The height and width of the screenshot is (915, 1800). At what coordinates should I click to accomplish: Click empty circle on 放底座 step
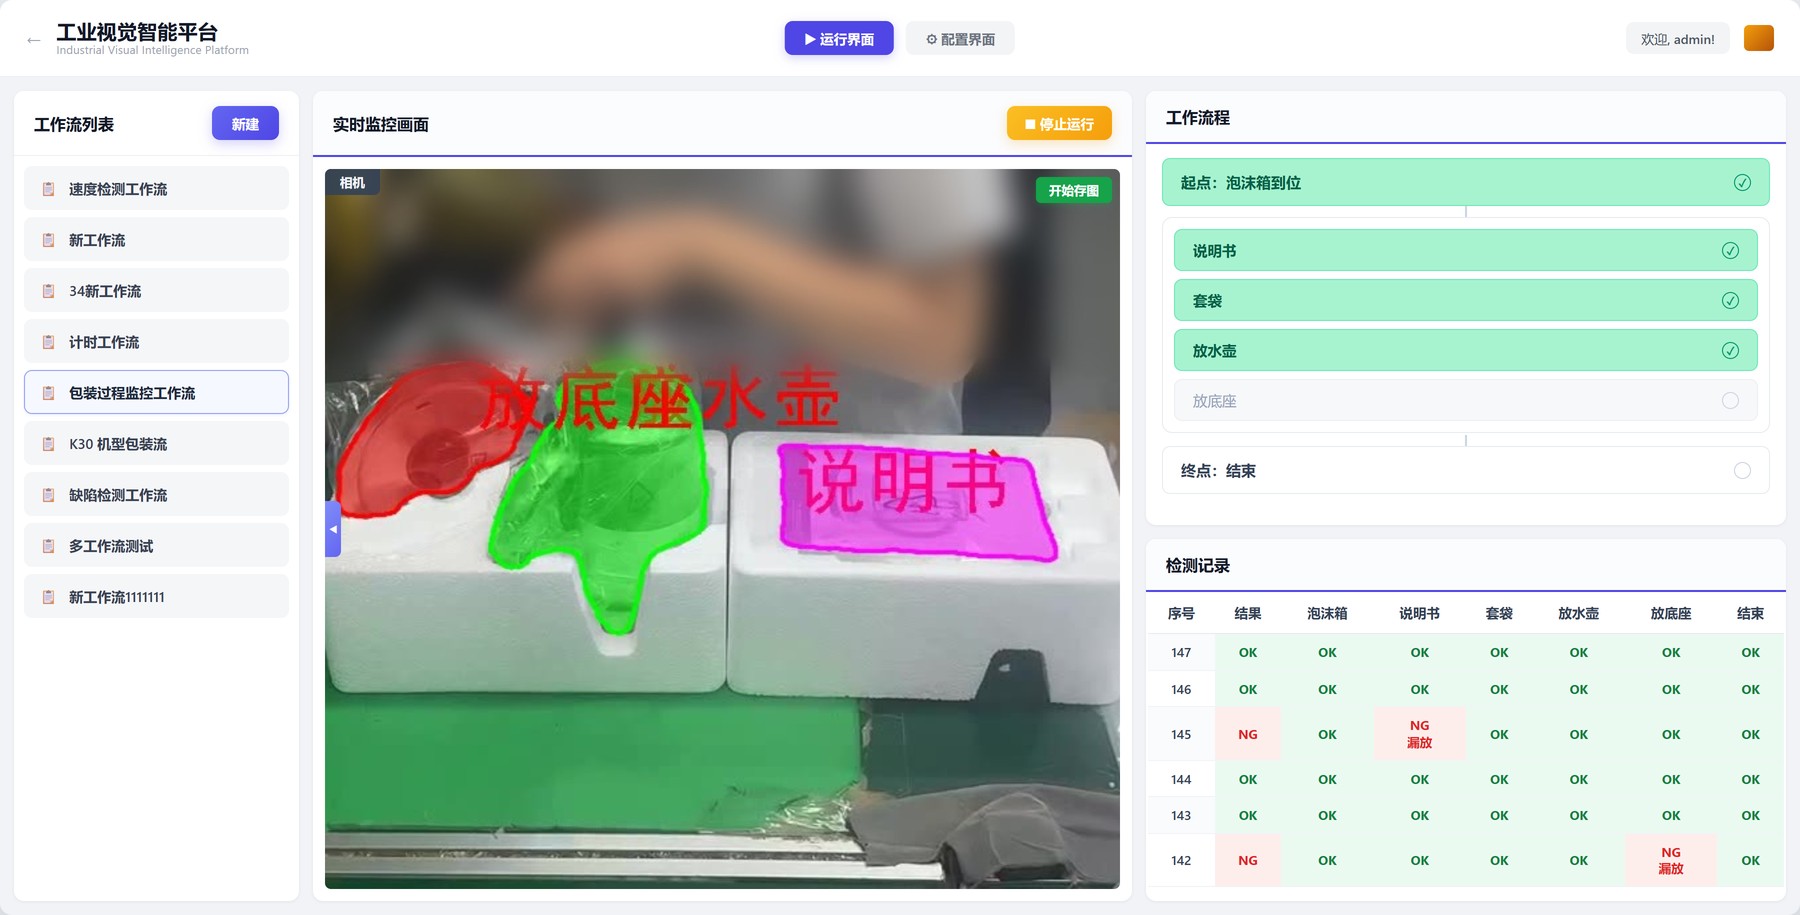point(1730,400)
